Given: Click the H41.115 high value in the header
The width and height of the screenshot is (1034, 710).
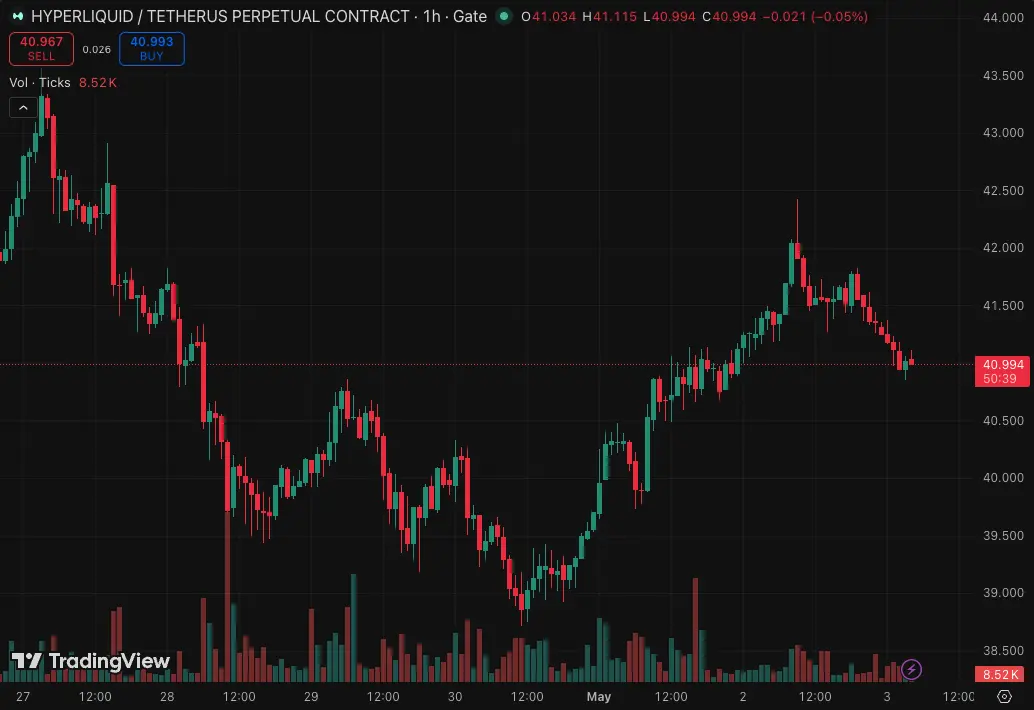Looking at the screenshot, I should click(609, 16).
